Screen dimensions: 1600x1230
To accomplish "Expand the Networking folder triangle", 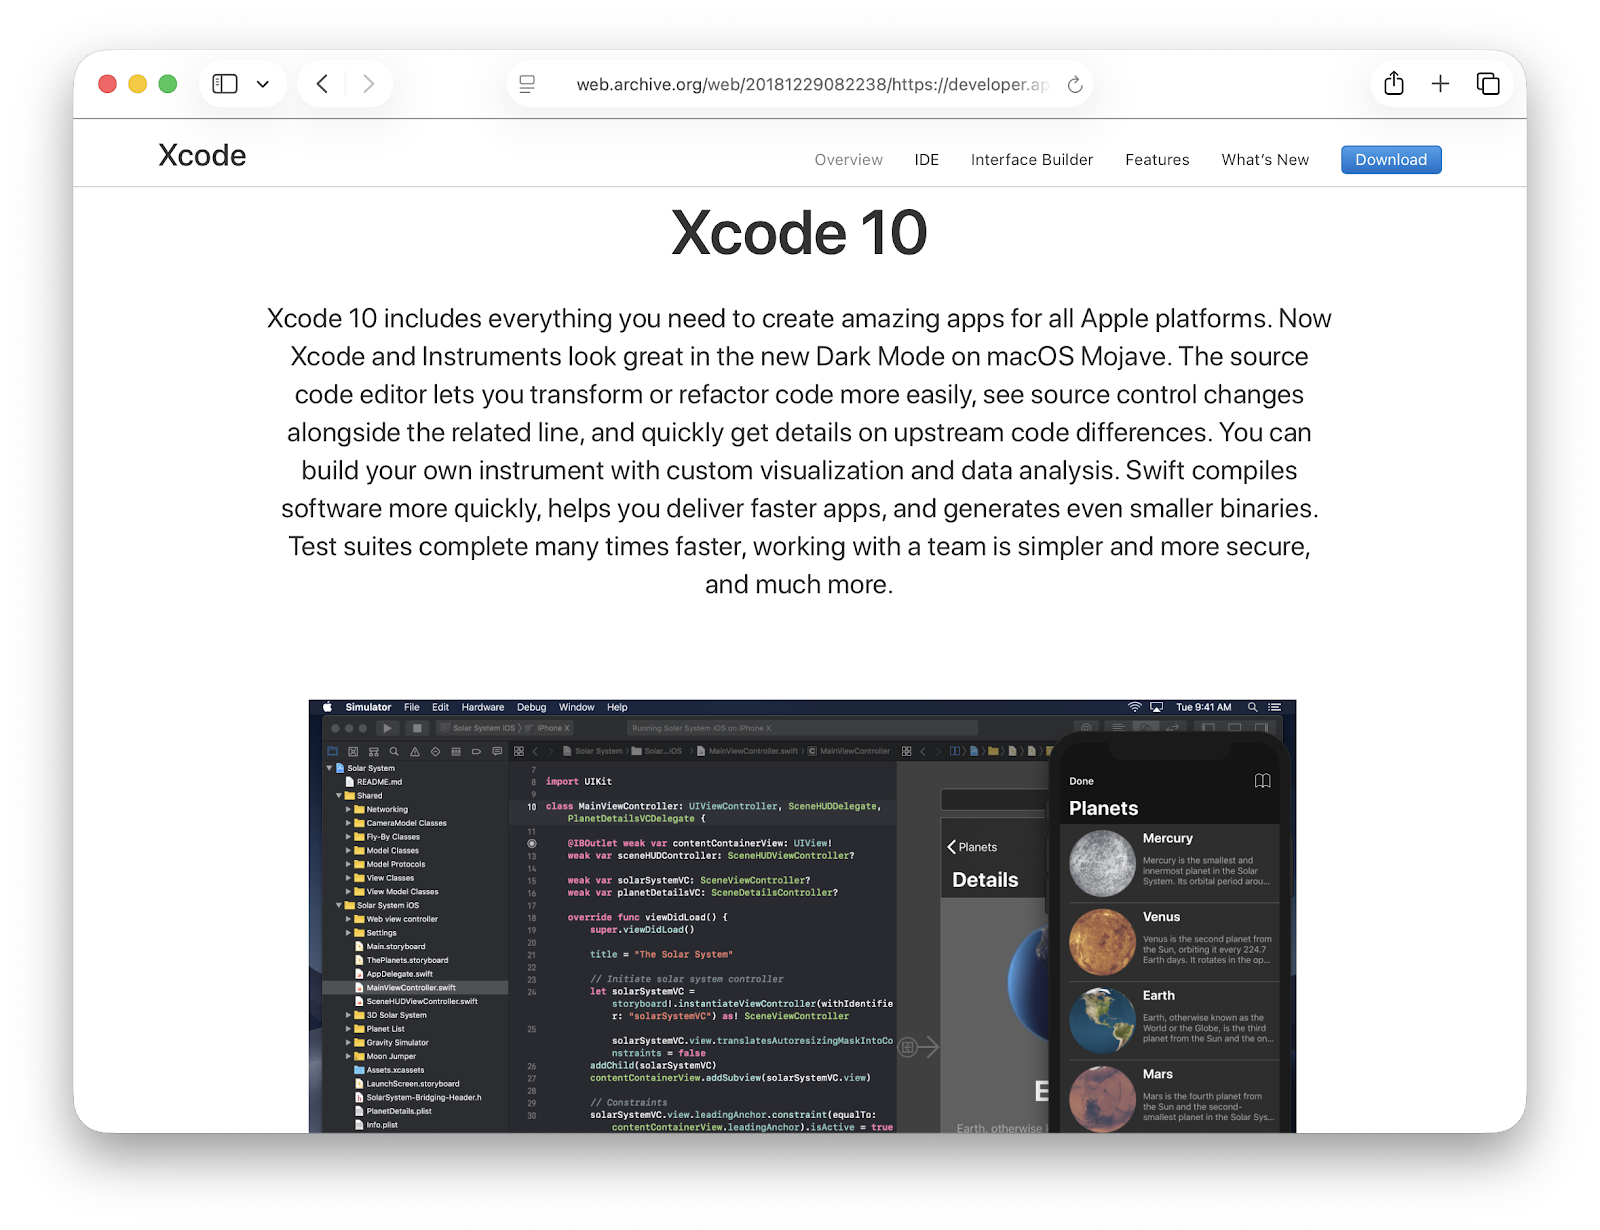I will pos(349,809).
